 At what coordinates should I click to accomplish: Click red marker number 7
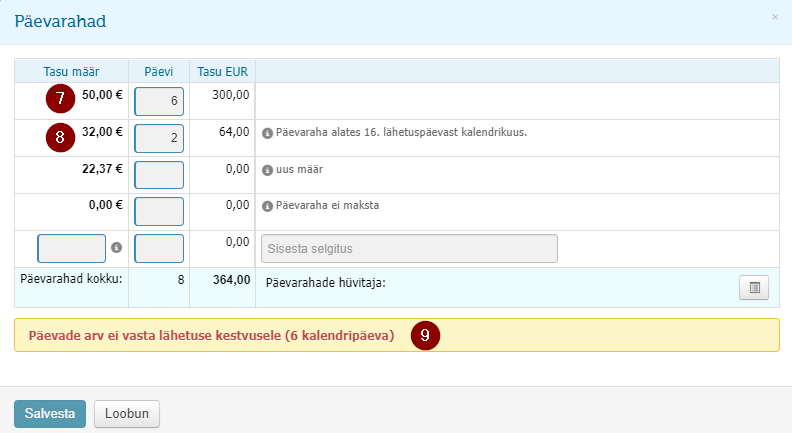61,99
